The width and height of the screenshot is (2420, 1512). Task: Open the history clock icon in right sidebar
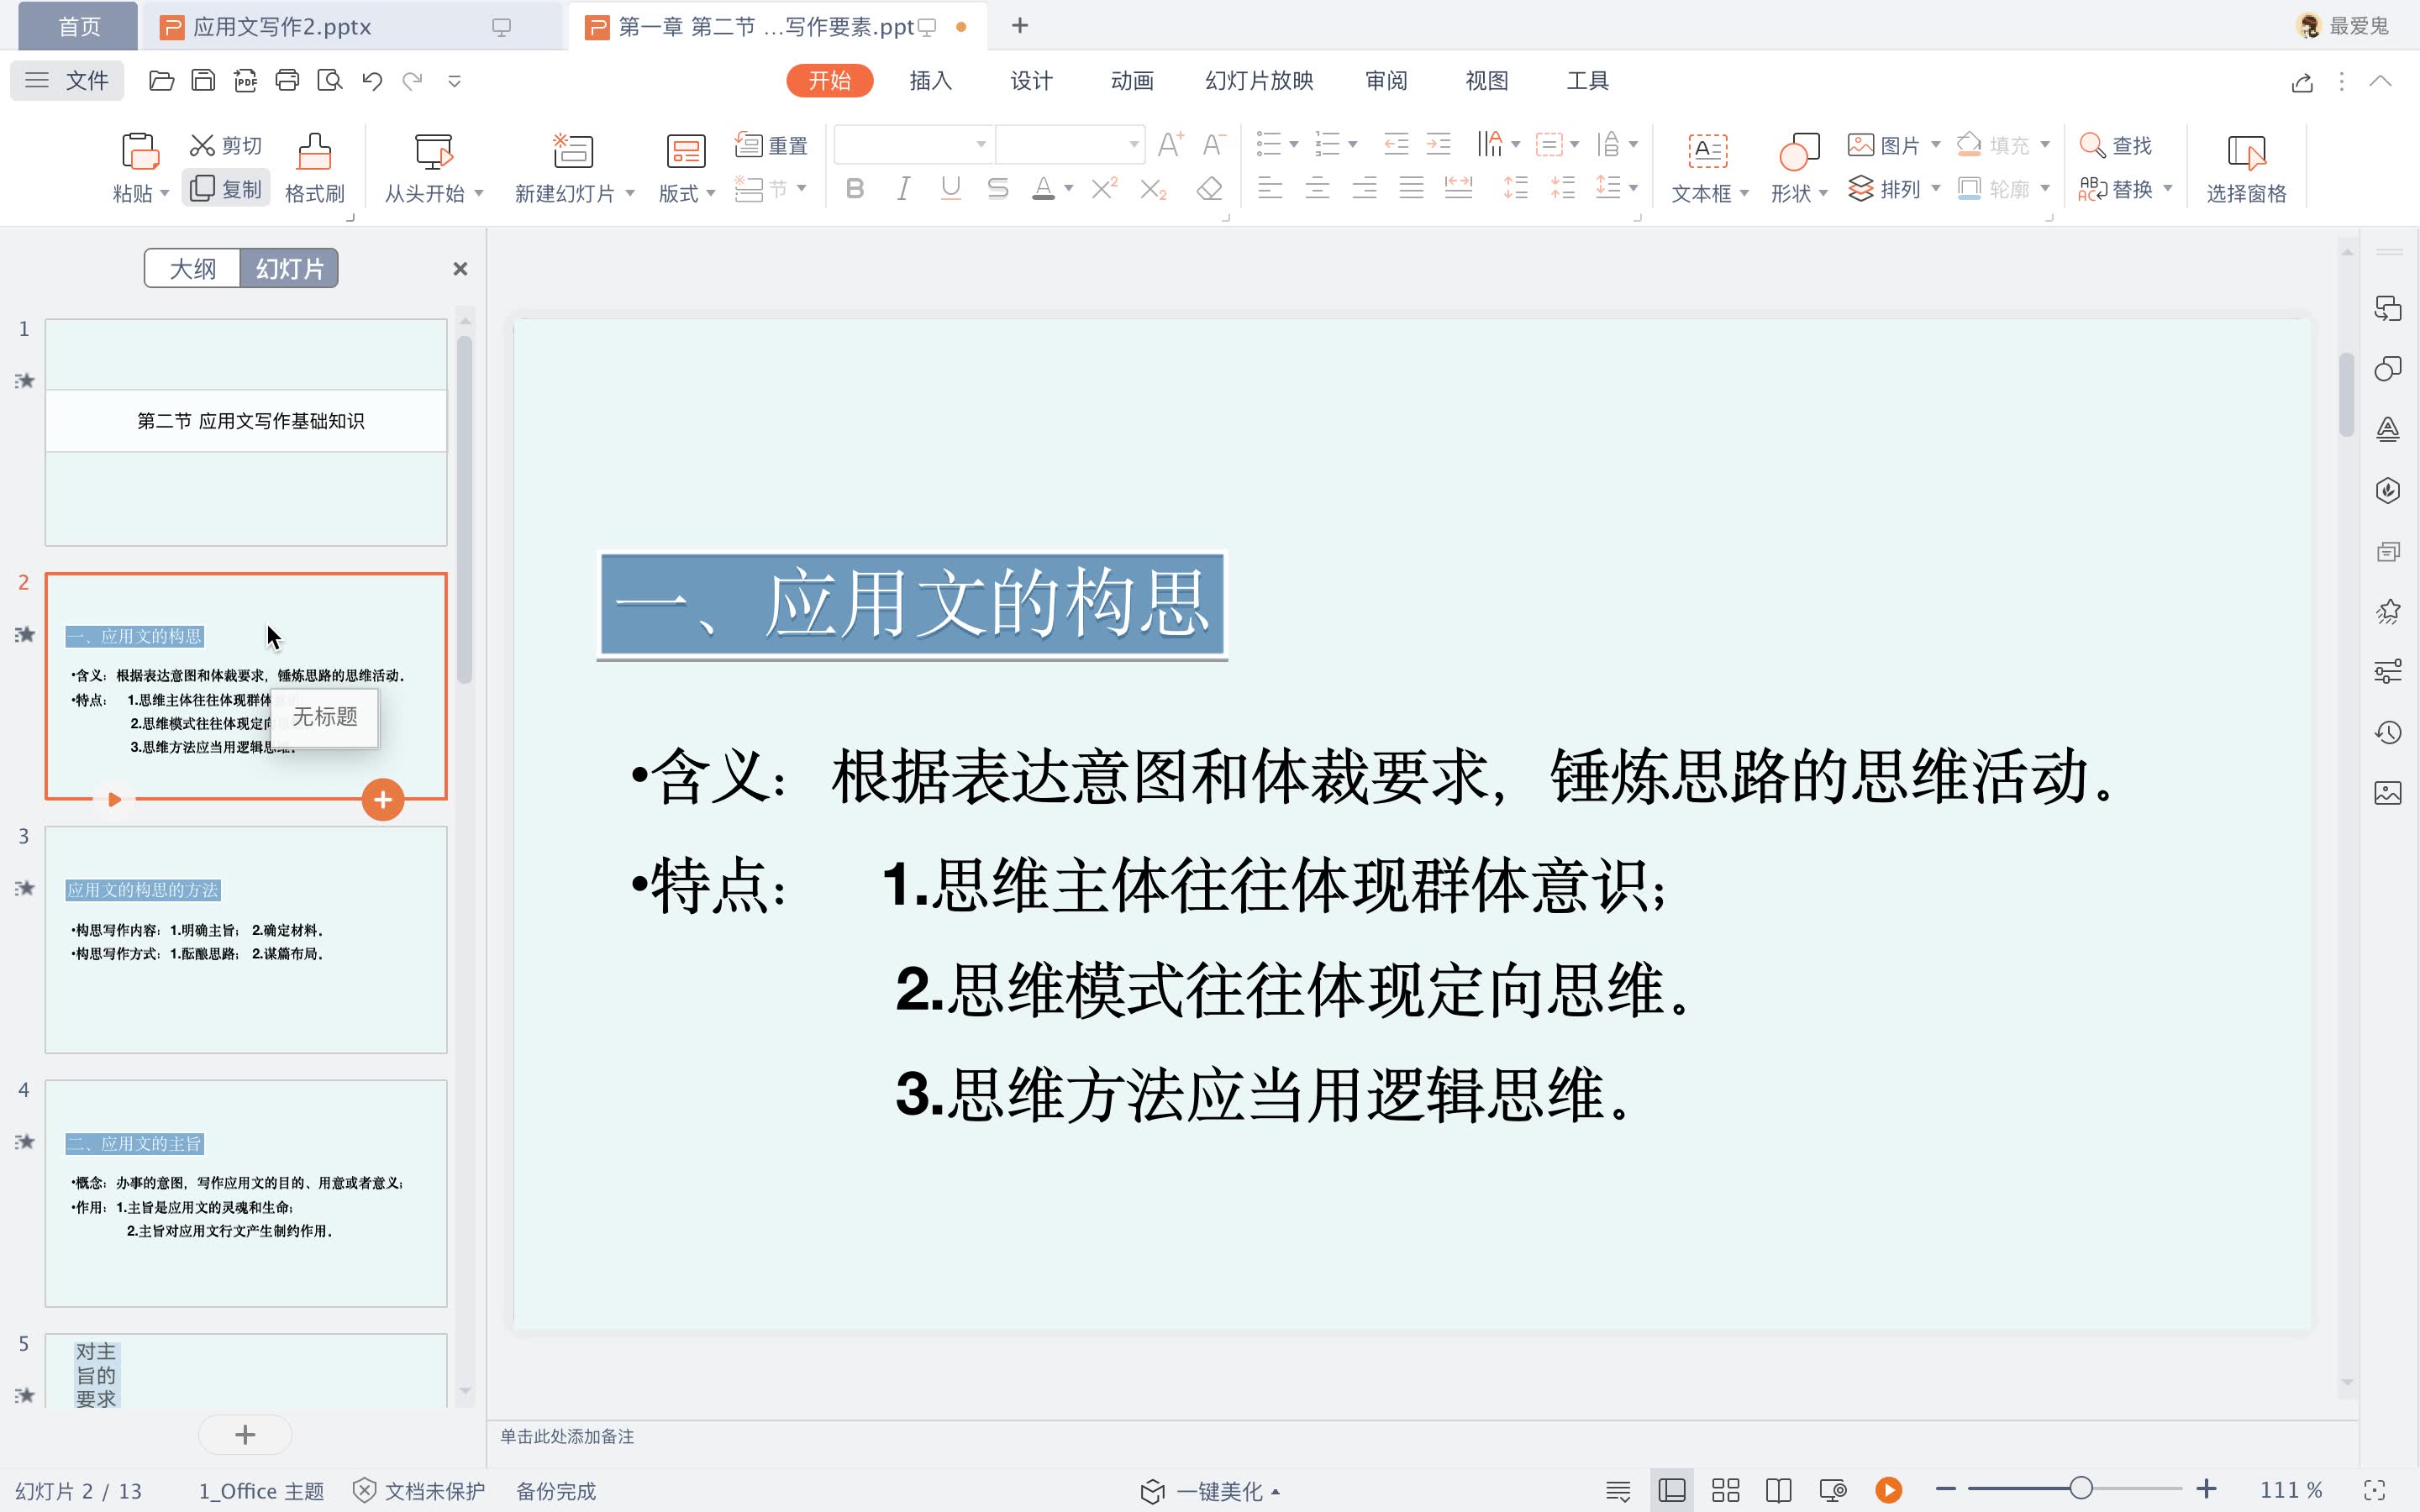click(2388, 733)
